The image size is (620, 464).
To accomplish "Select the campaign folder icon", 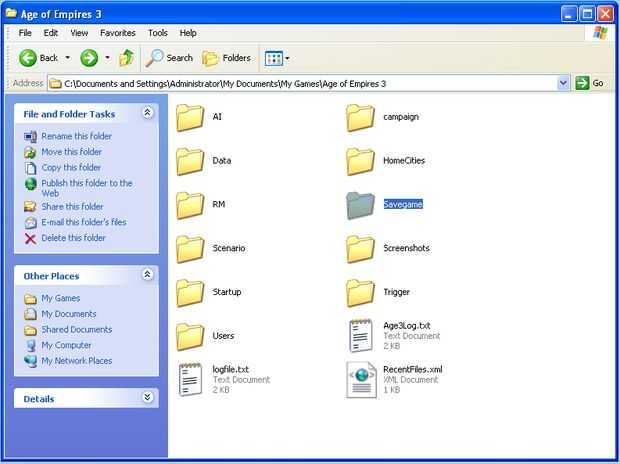I will [360, 117].
